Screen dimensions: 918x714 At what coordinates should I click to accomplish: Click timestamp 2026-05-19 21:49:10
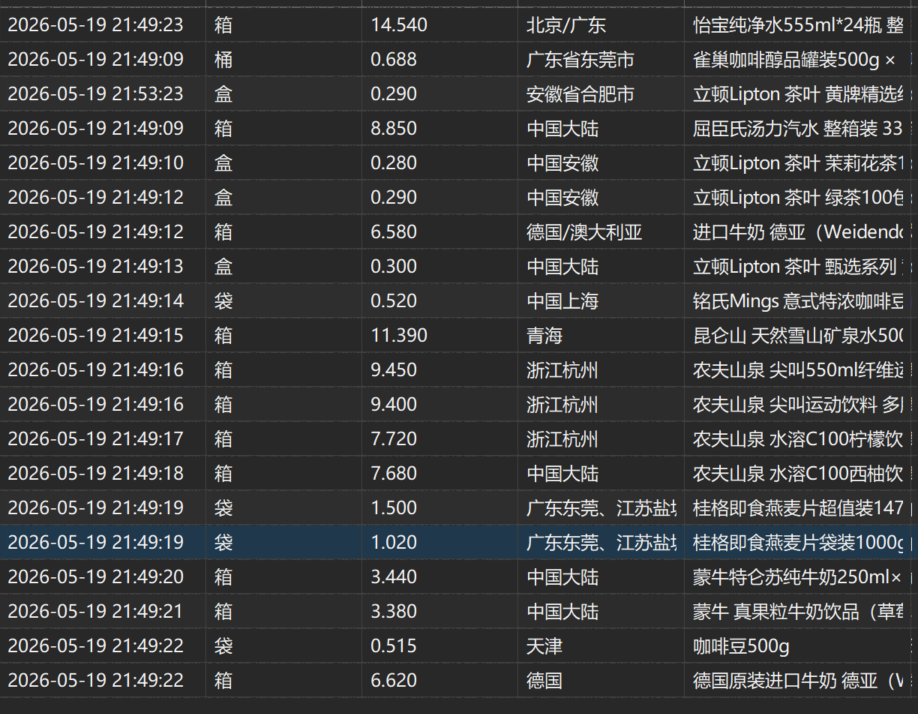[x=95, y=163]
